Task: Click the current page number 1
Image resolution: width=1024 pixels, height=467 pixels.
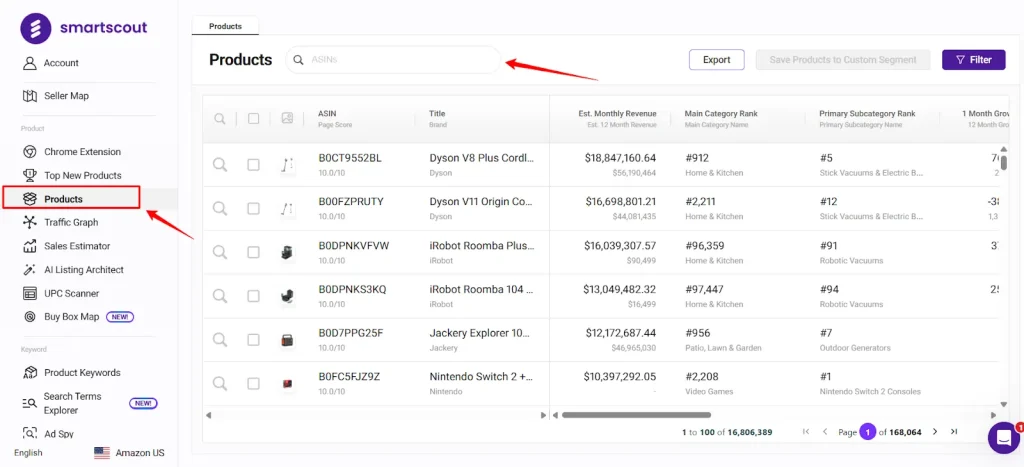Action: (x=867, y=432)
